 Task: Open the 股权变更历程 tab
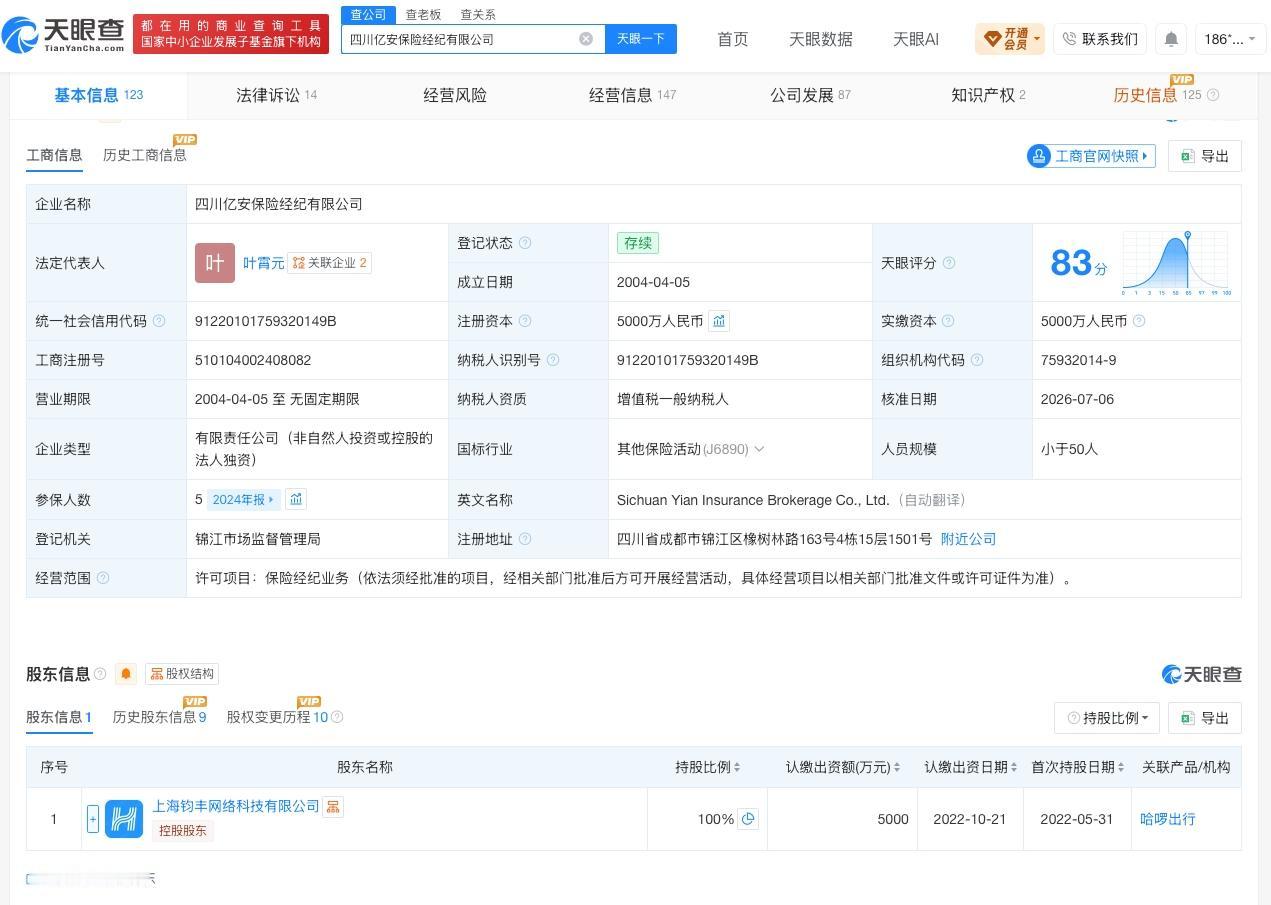click(277, 717)
